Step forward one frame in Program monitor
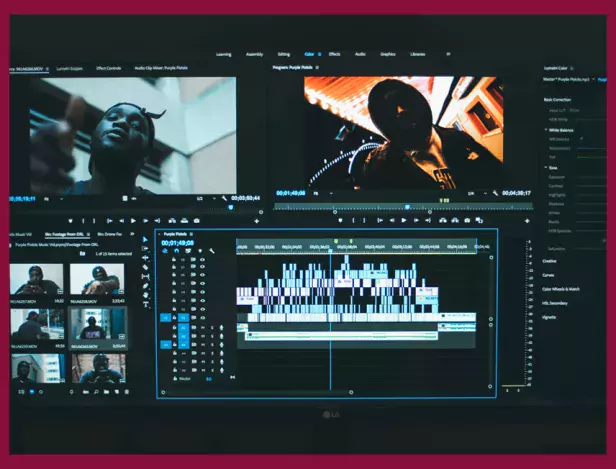 tap(416, 220)
